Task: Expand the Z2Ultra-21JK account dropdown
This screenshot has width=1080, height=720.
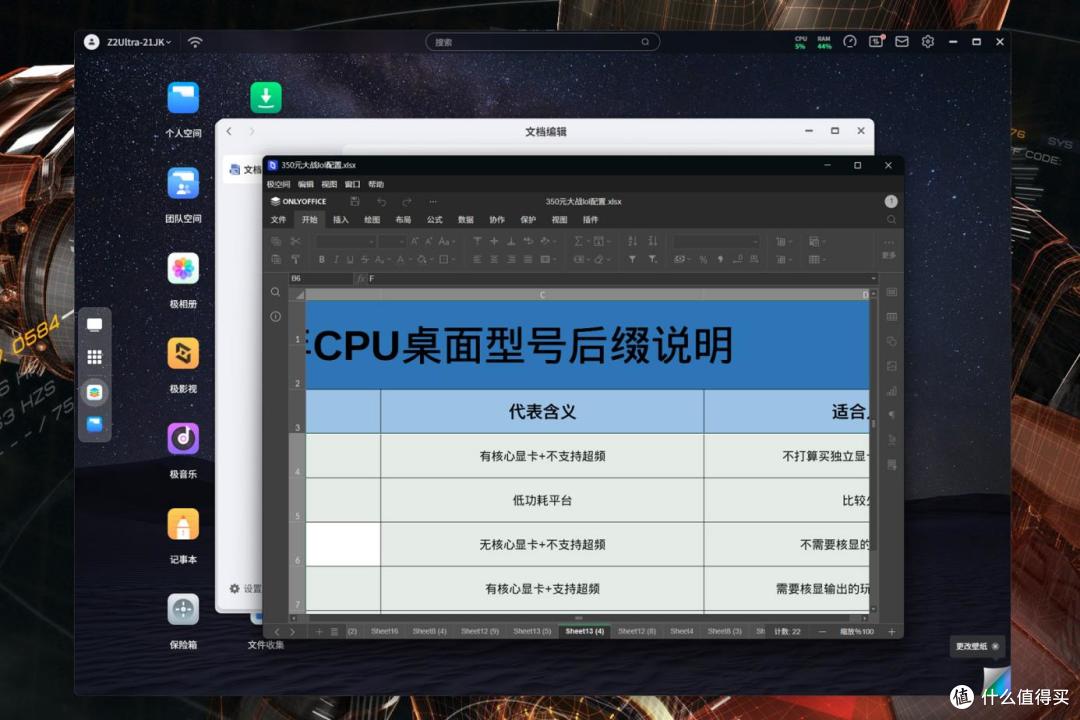Action: [x=138, y=42]
